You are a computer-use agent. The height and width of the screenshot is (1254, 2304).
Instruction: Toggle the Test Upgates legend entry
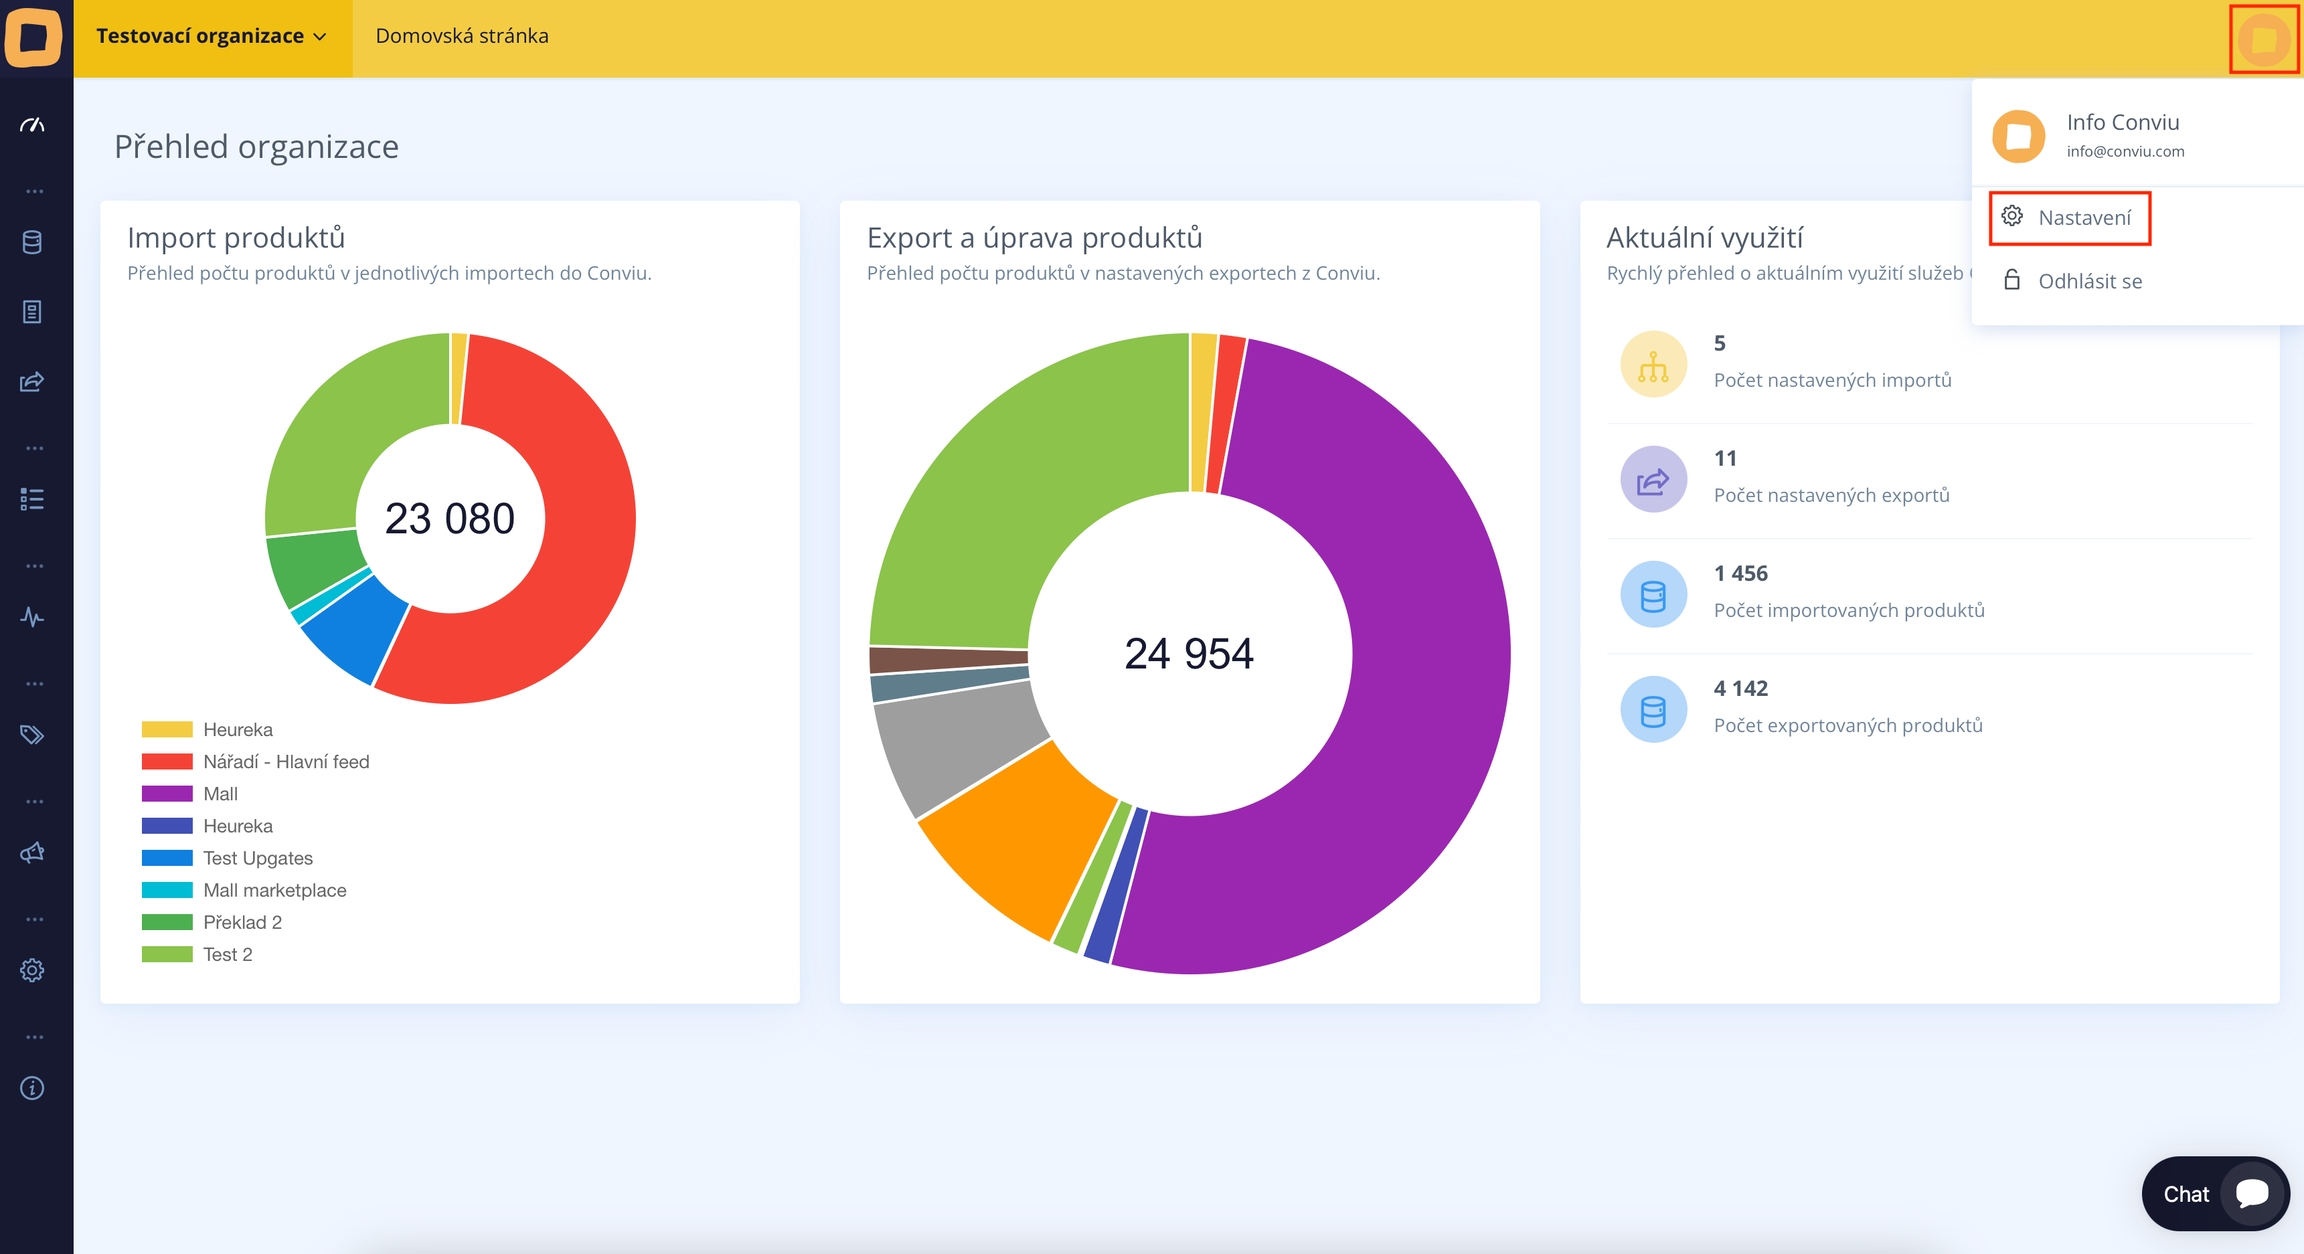coord(257,858)
